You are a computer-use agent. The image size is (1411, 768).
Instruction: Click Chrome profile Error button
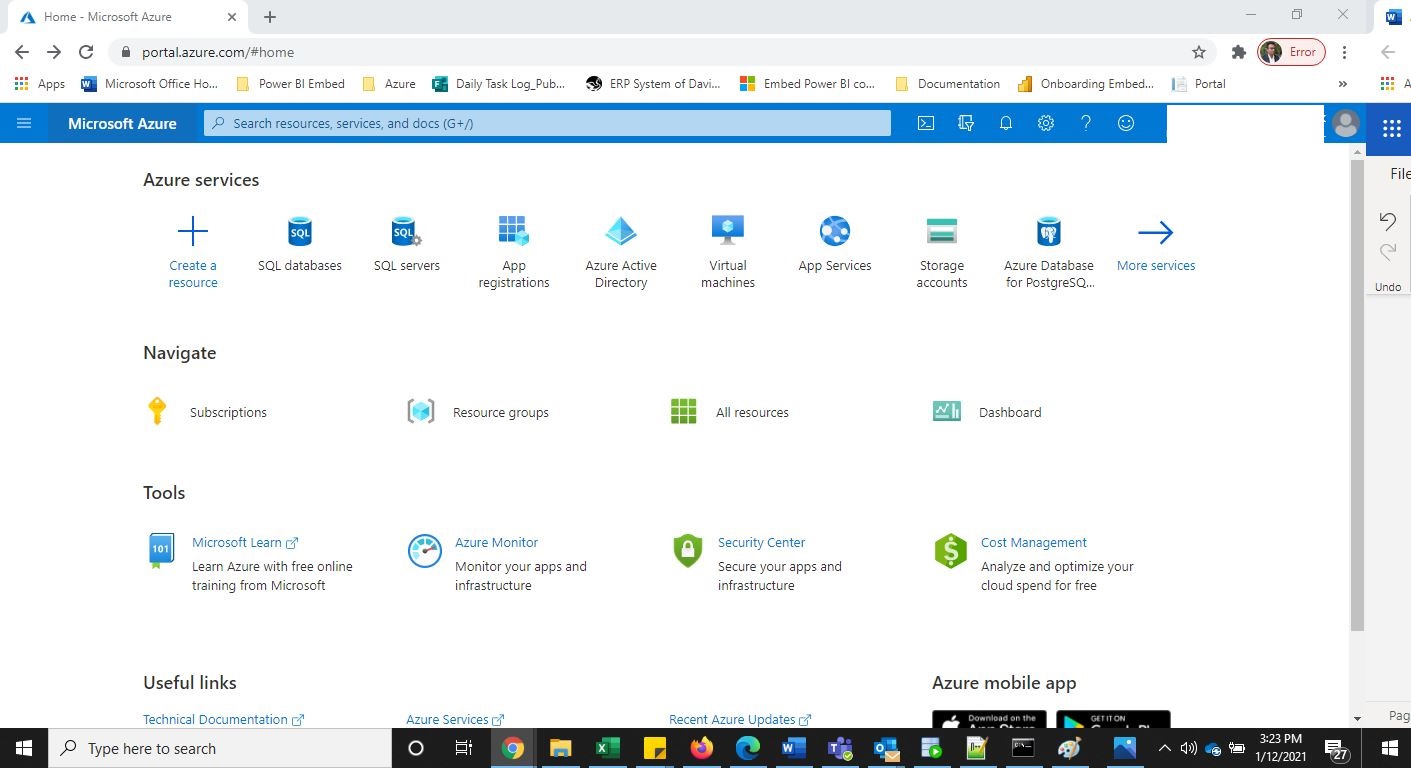pos(1291,52)
